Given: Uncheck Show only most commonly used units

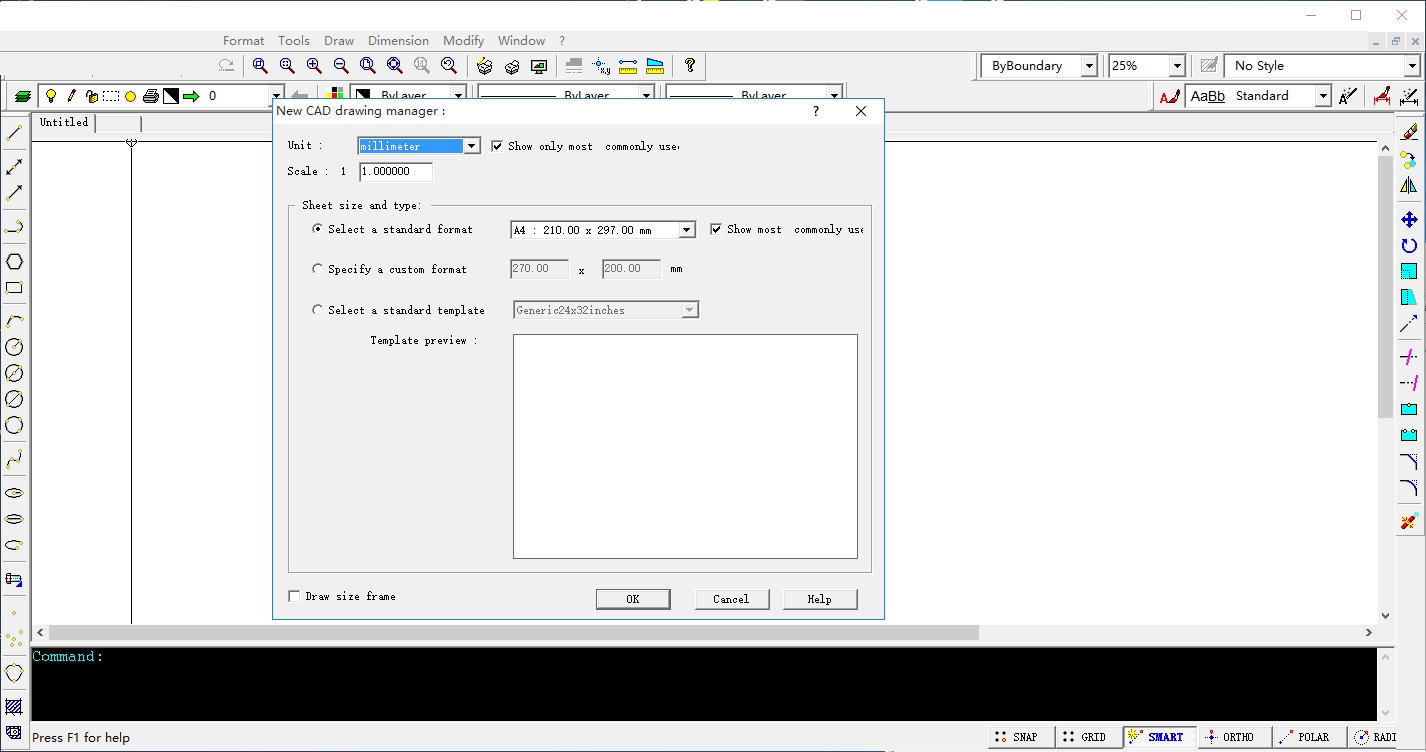Looking at the screenshot, I should (497, 146).
